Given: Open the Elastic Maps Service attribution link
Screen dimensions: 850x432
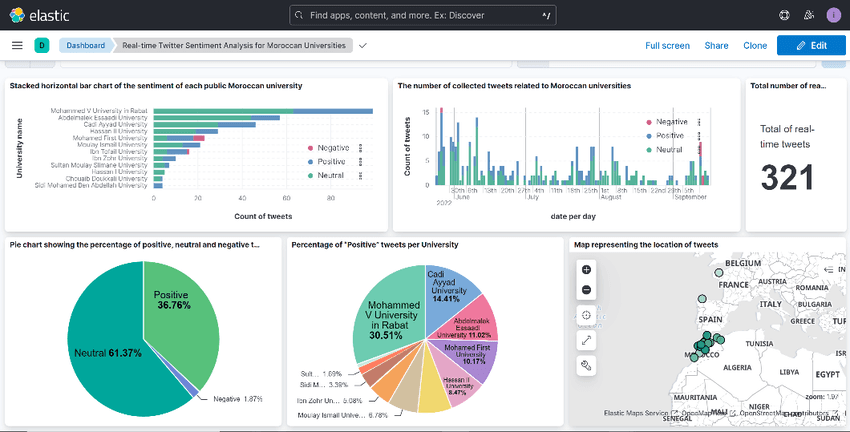Looking at the screenshot, I should coord(636,413).
